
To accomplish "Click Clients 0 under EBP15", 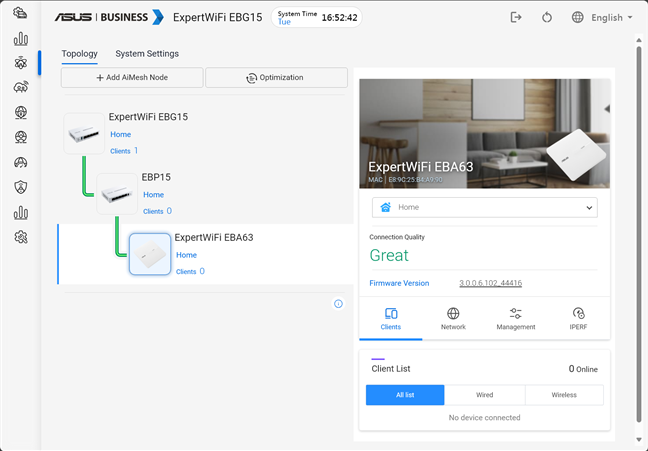I will pyautogui.click(x=157, y=211).
